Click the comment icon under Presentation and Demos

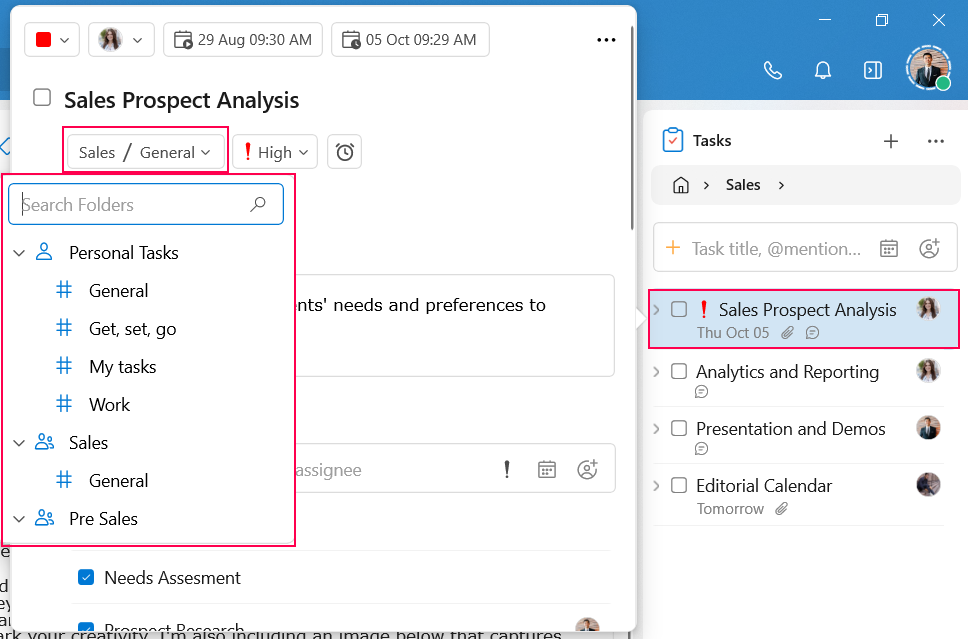701,448
